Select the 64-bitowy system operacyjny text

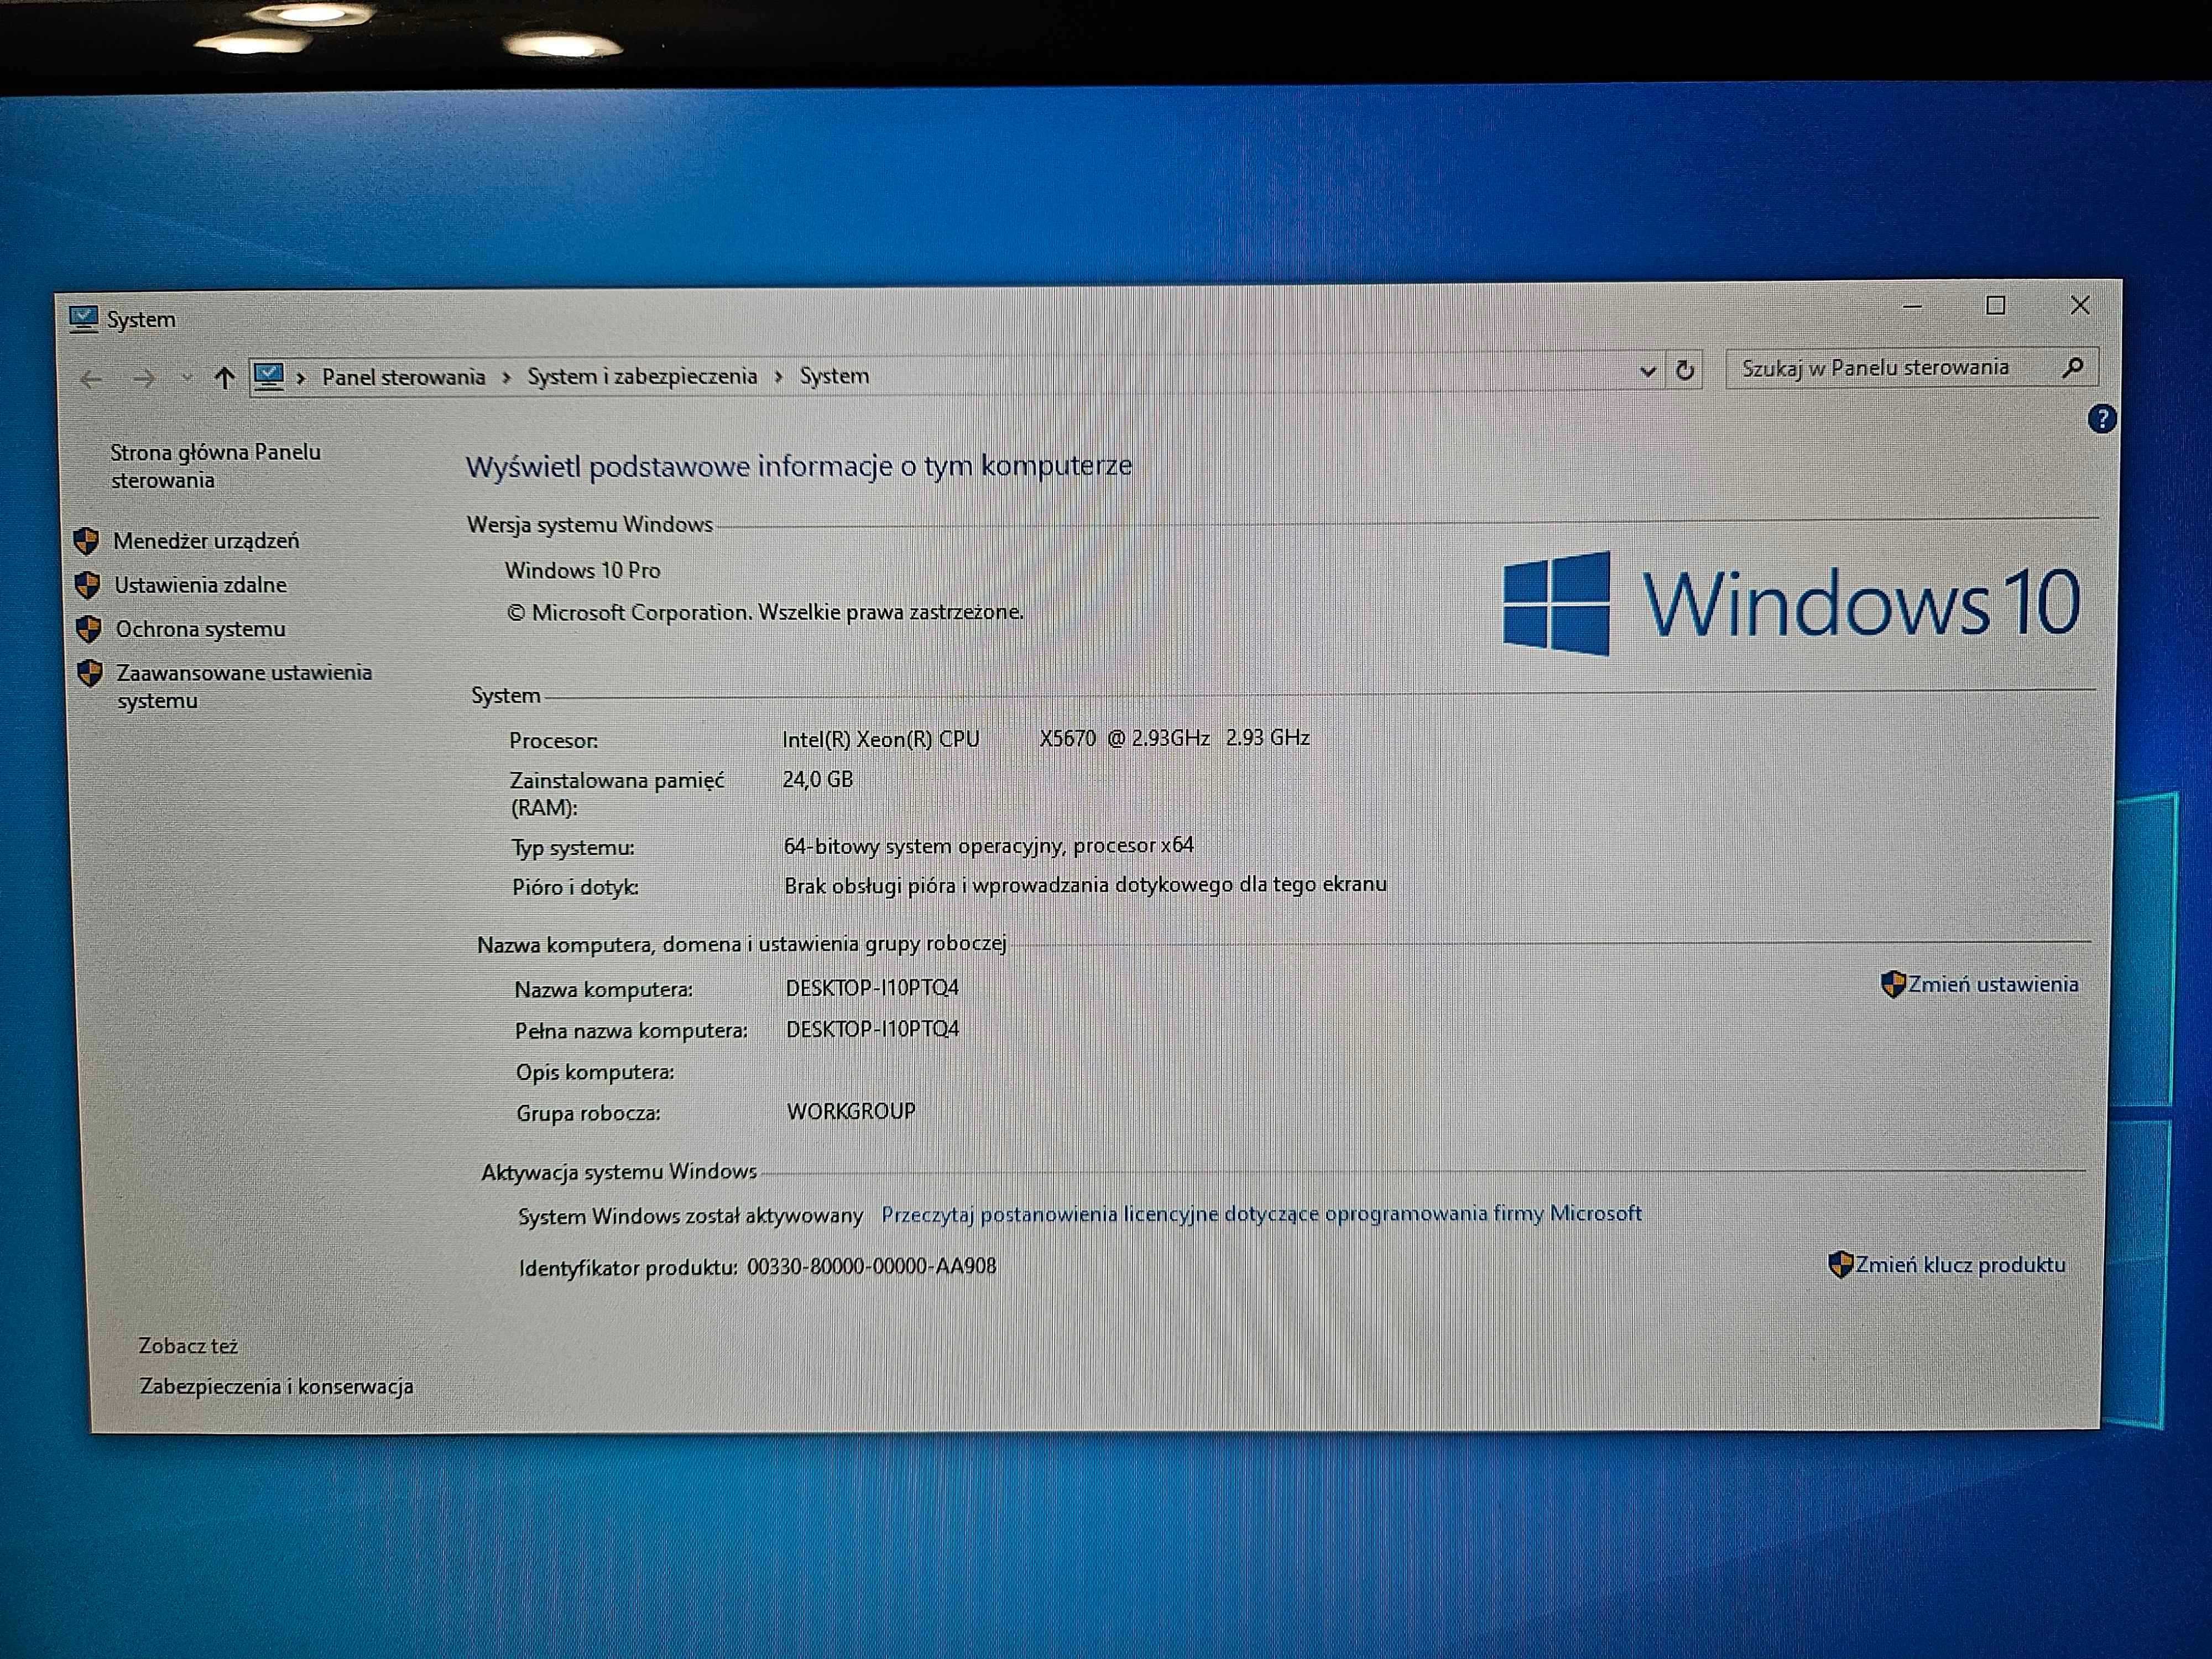click(x=988, y=846)
